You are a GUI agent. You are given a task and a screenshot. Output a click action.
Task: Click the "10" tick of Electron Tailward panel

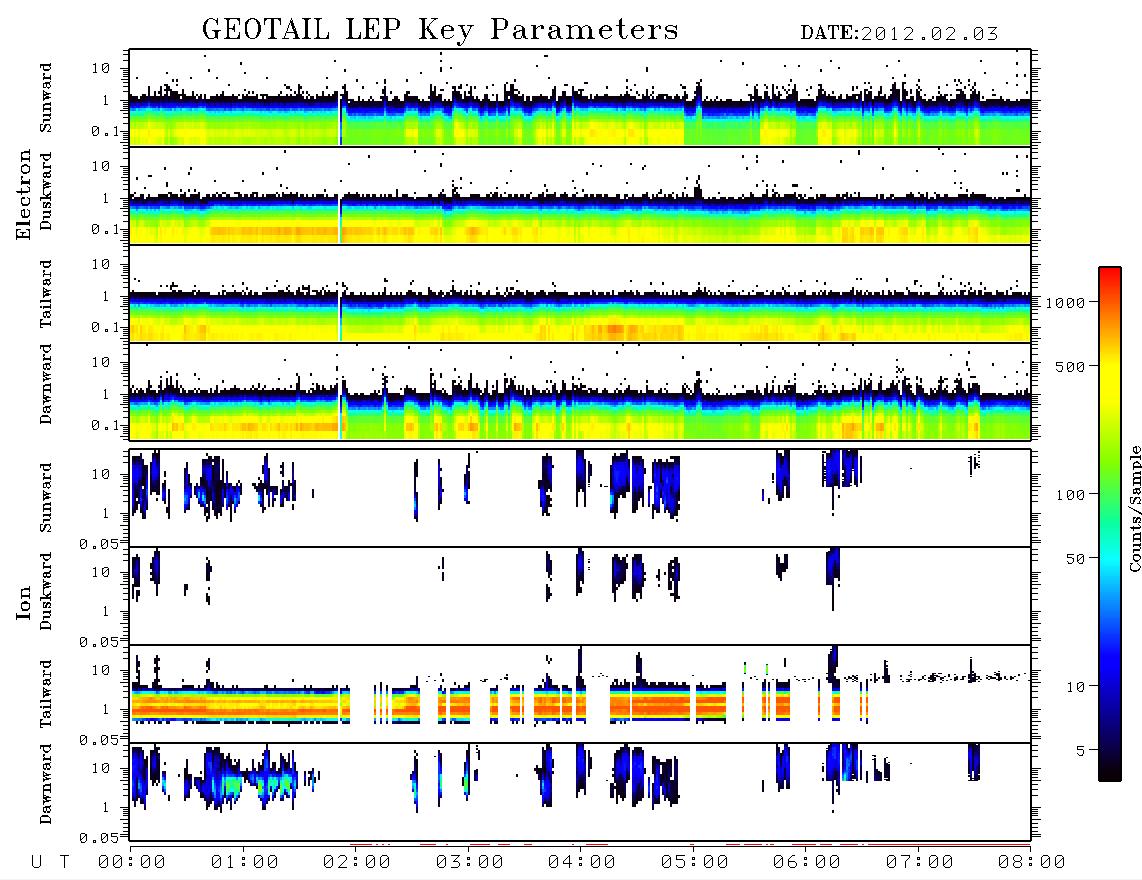coord(101,264)
